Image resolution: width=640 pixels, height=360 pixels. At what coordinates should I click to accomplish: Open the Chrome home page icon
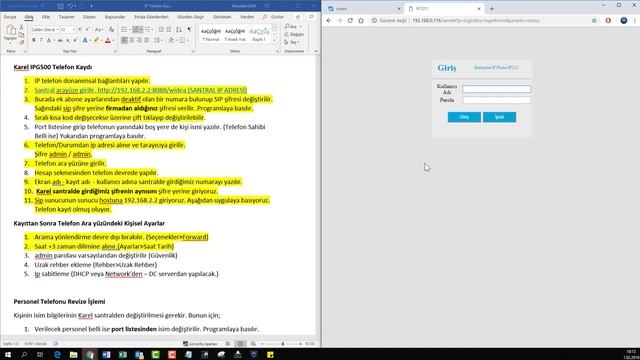[x=361, y=20]
